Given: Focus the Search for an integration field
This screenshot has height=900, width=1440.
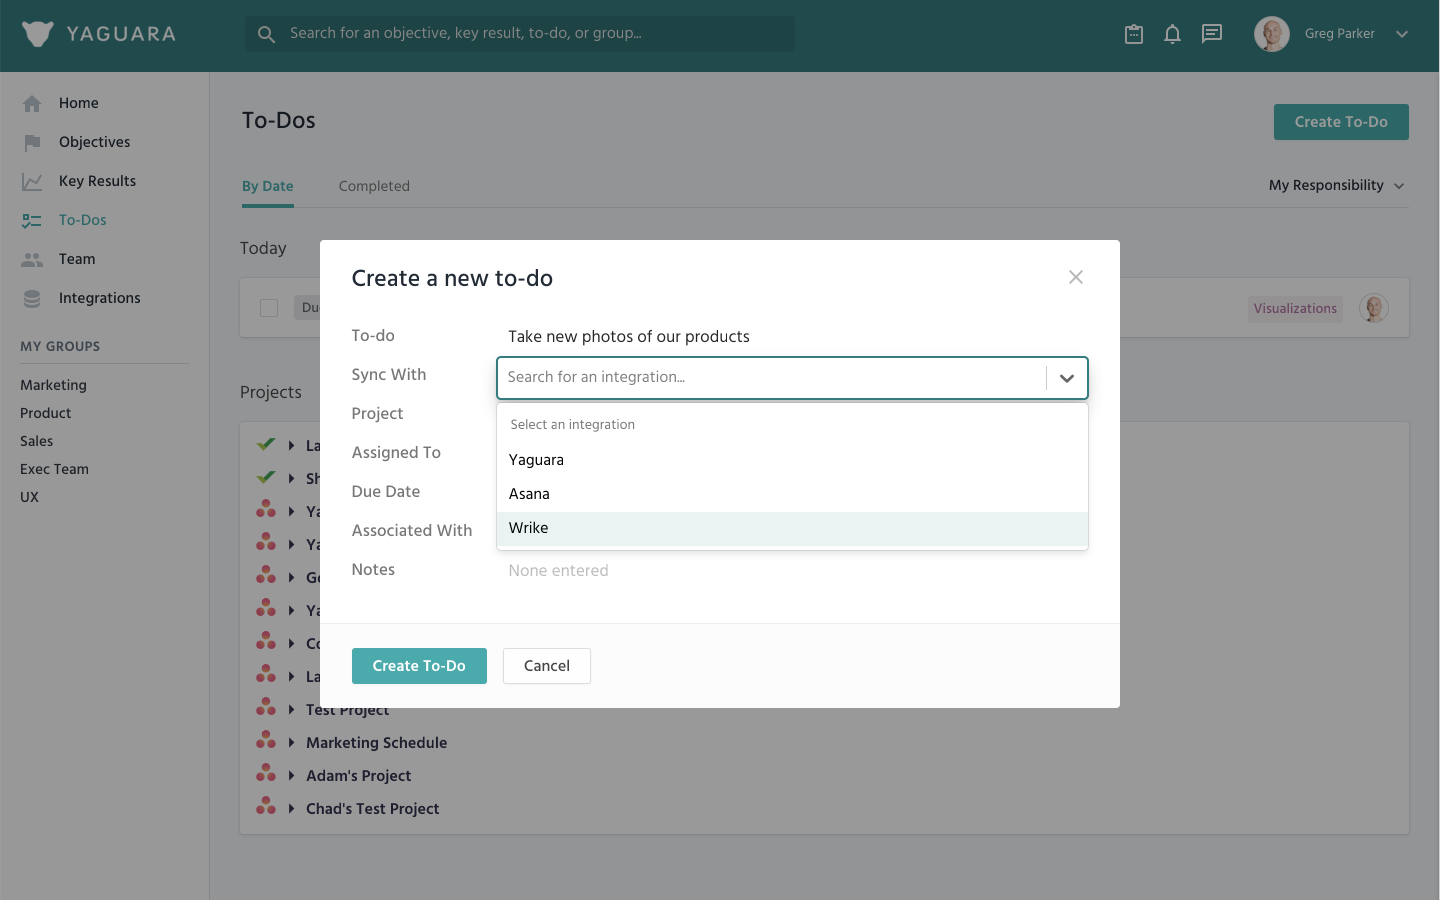Looking at the screenshot, I should tap(770, 377).
